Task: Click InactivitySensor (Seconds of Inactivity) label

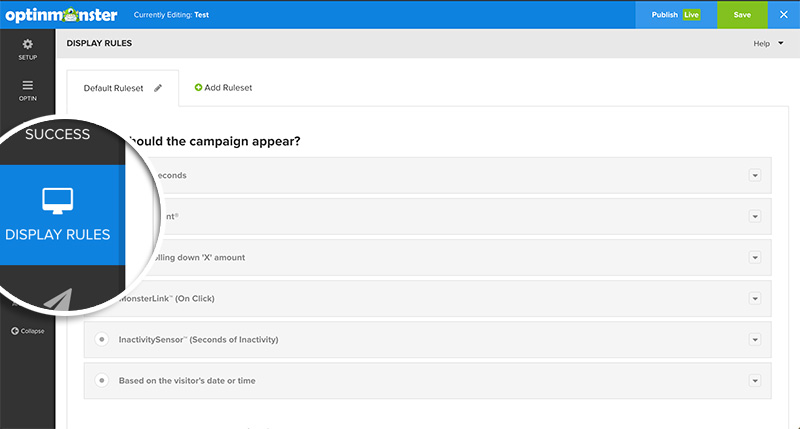Action: (x=198, y=339)
